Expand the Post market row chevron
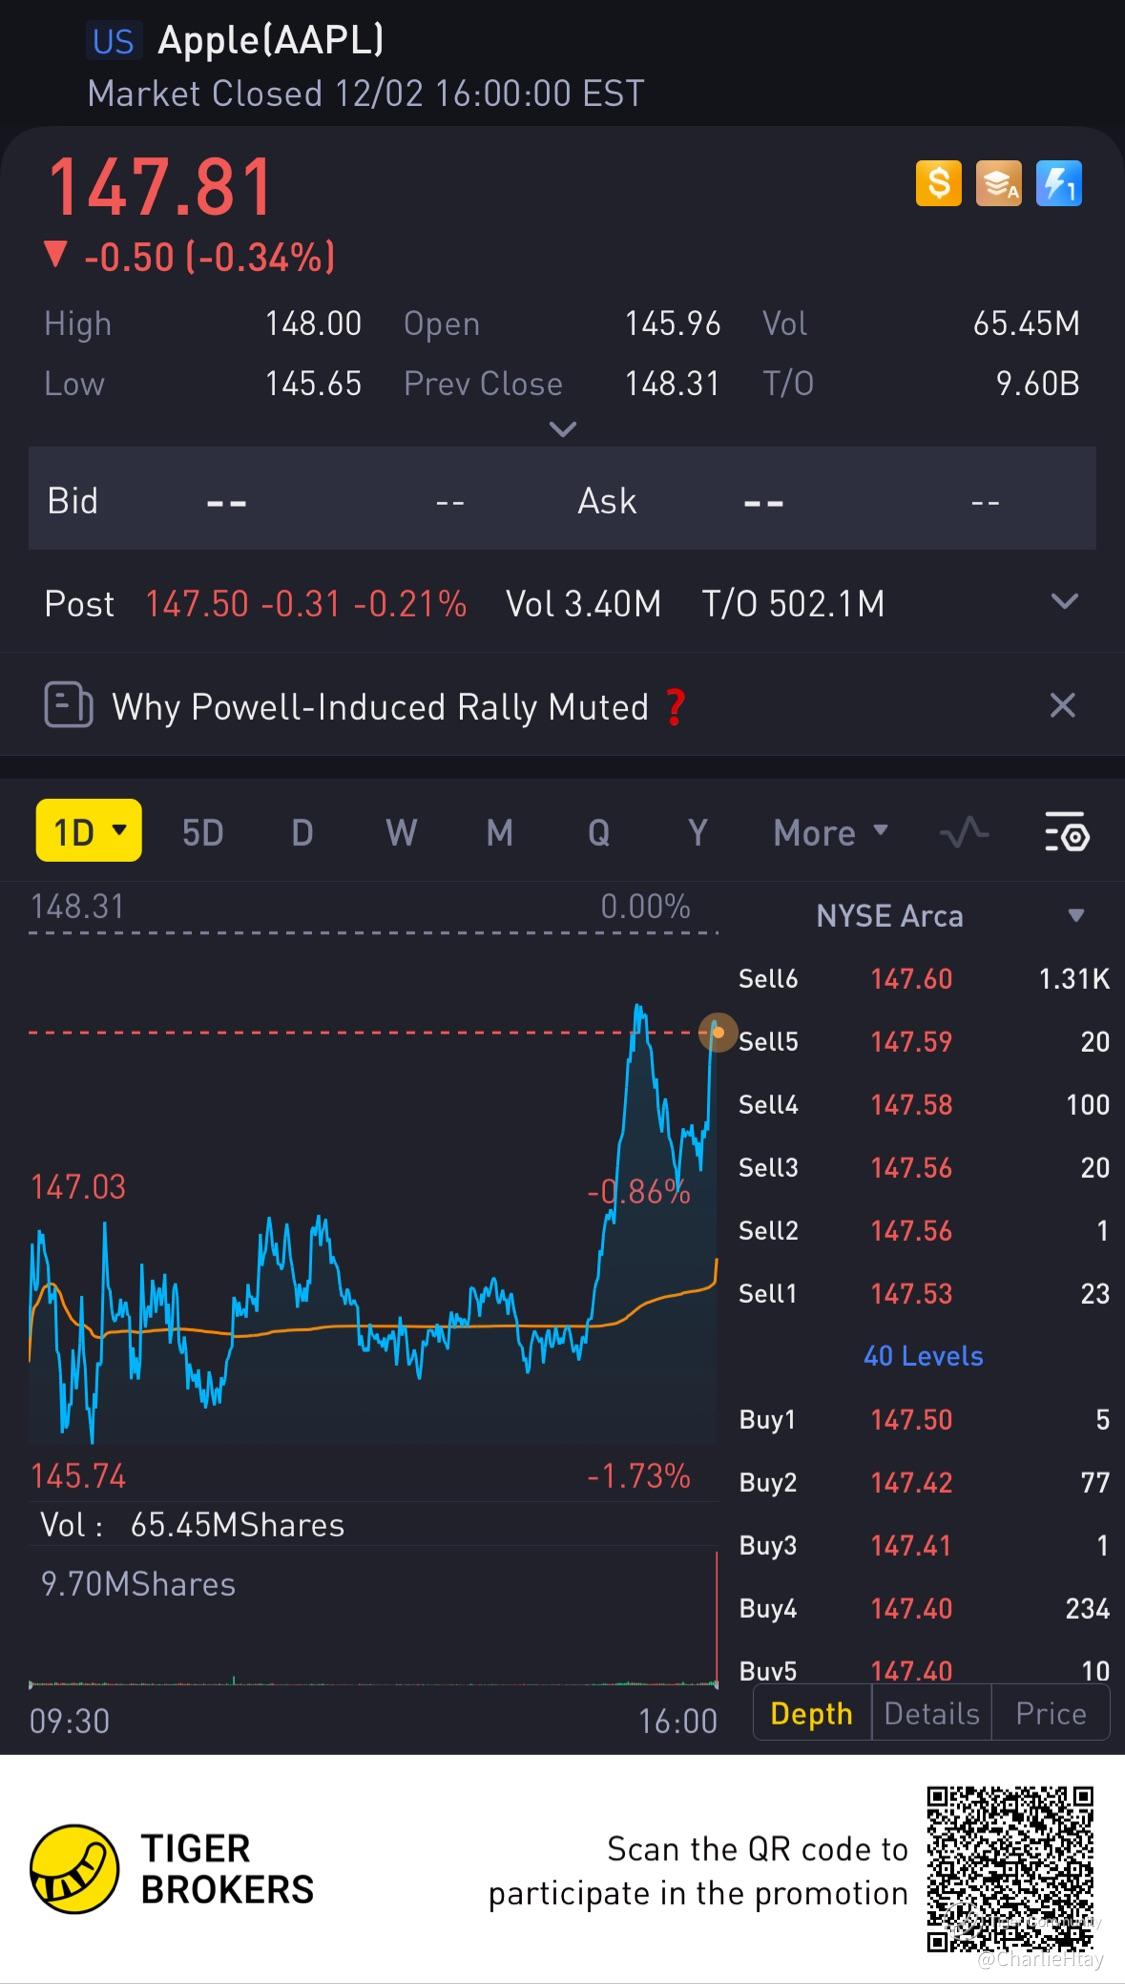Screen dimensions: 1125x1984 coord(1065,602)
